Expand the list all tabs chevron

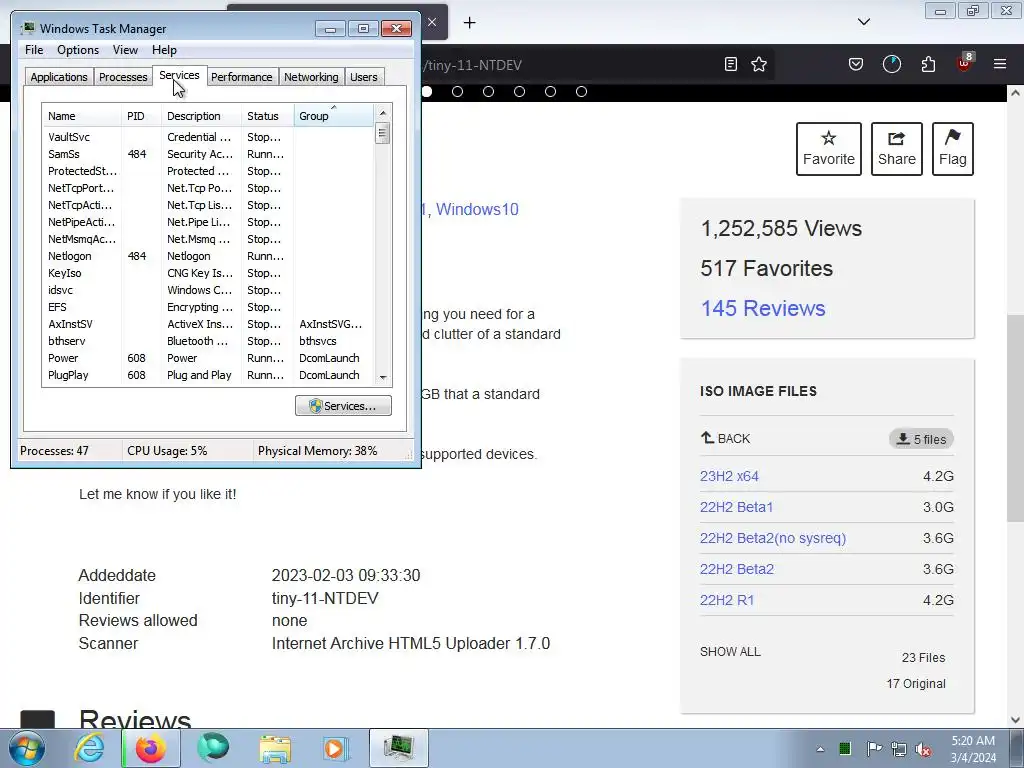click(863, 22)
